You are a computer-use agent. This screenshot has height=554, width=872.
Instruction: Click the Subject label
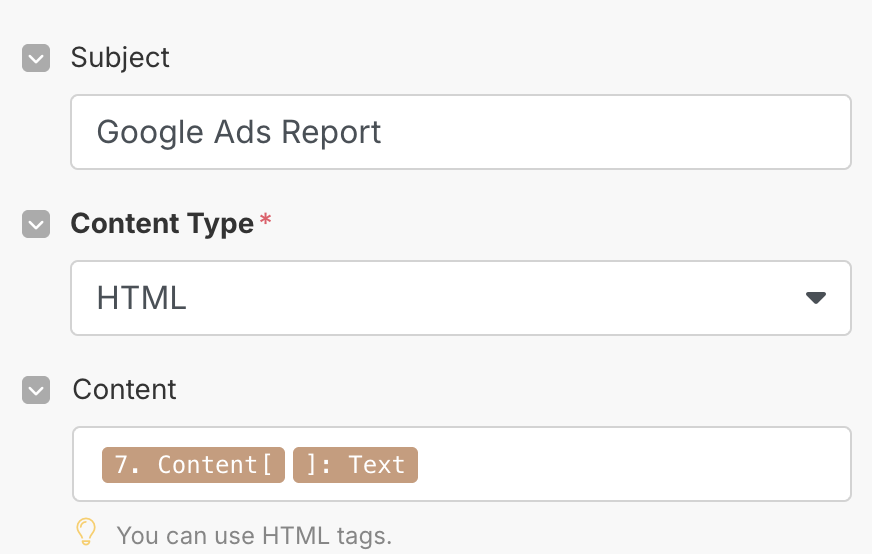point(120,58)
